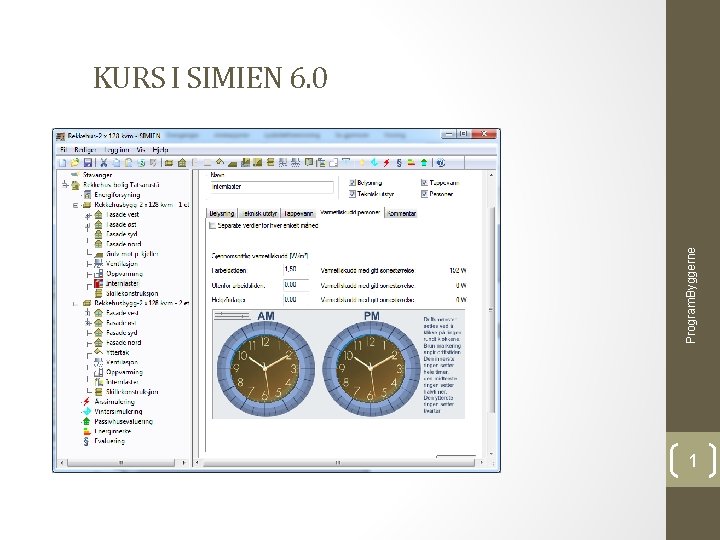Open the Vis menu
Viewport: 720px width, 540px height.
(141, 150)
